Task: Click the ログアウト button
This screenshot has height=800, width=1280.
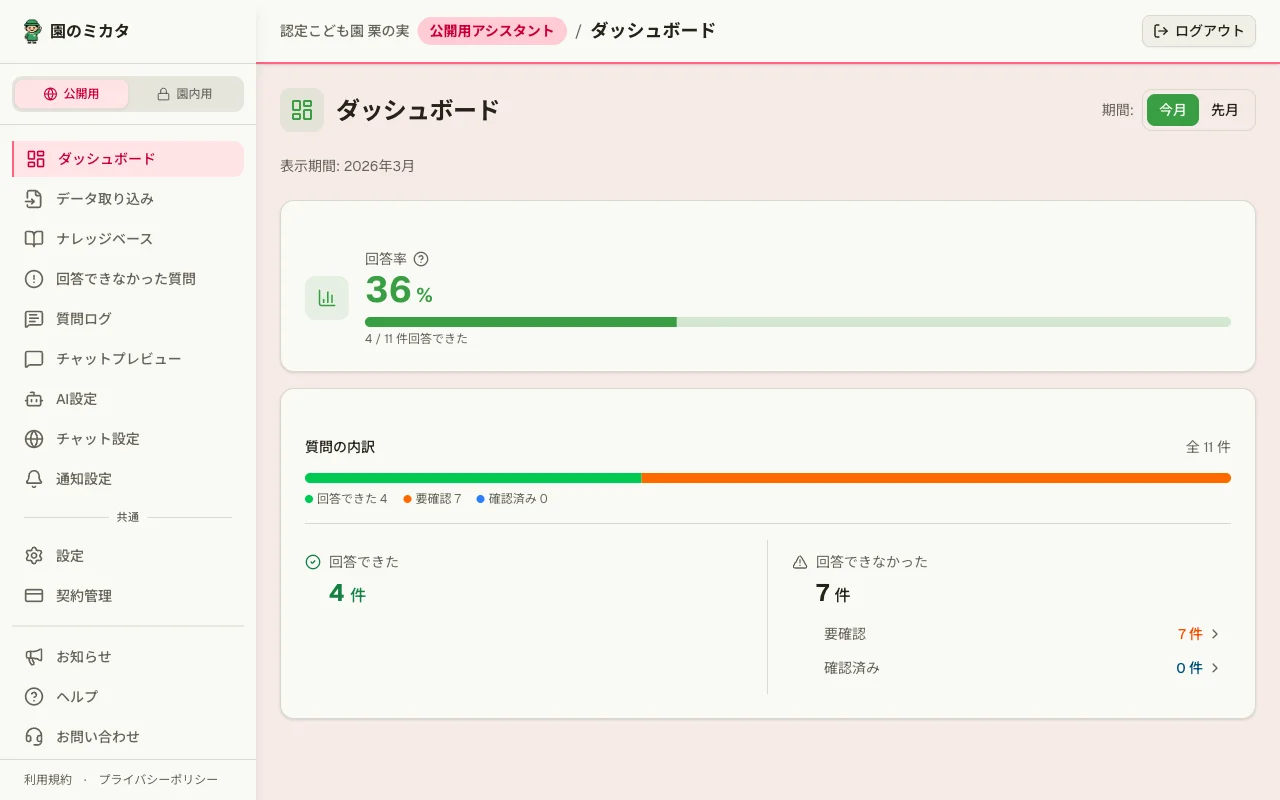Action: tap(1198, 31)
